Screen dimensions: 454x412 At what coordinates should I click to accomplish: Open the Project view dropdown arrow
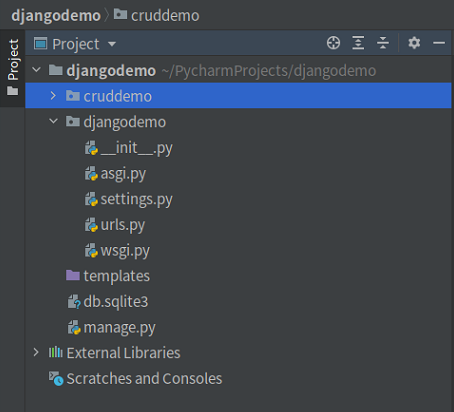coord(112,44)
